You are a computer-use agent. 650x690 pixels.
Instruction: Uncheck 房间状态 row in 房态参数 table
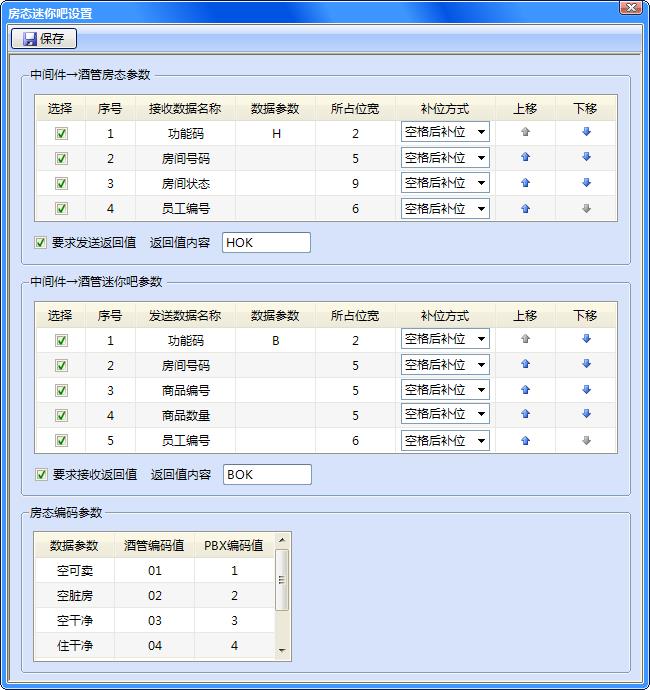click(x=61, y=184)
